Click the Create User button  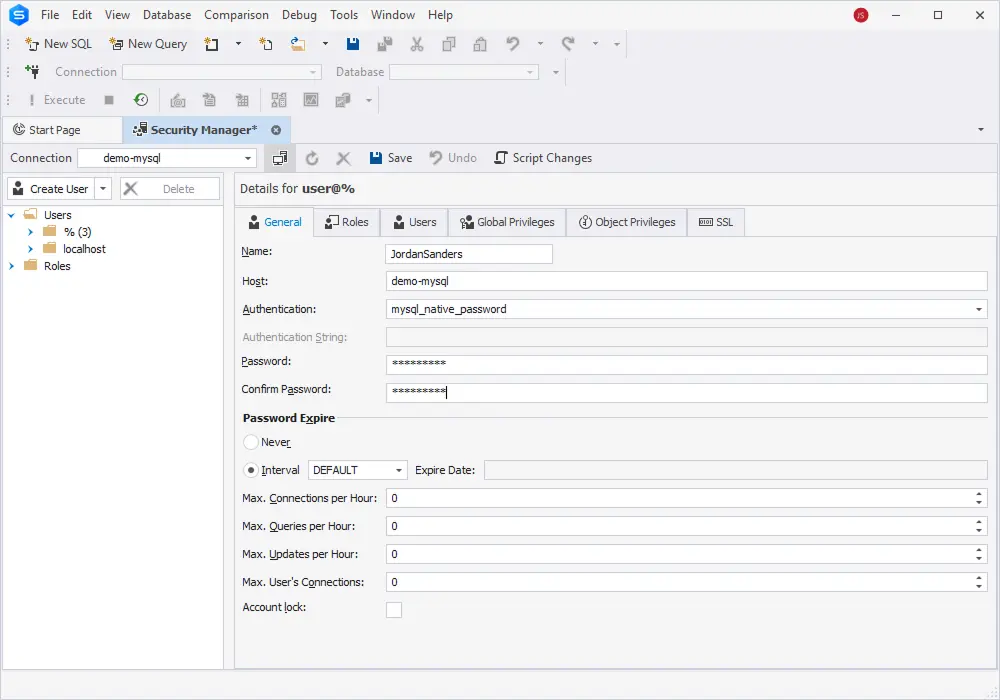click(x=50, y=189)
